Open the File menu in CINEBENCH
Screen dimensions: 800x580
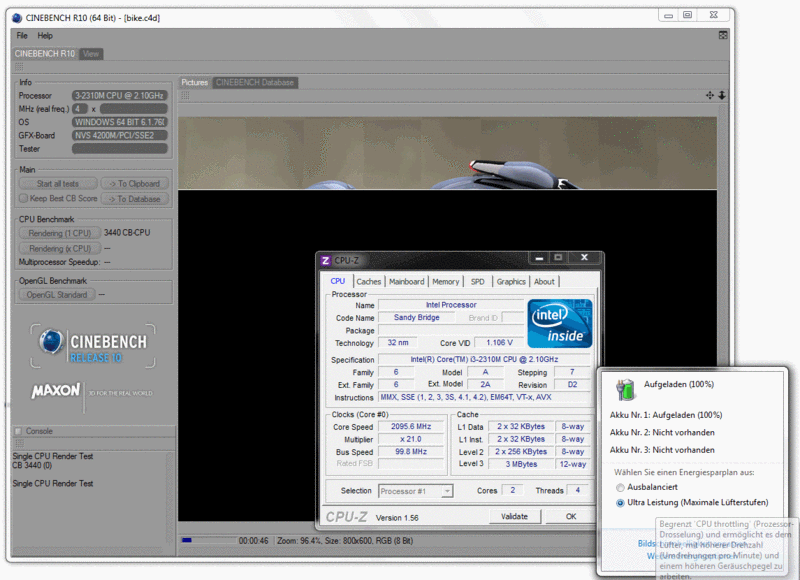pyautogui.click(x=22, y=36)
